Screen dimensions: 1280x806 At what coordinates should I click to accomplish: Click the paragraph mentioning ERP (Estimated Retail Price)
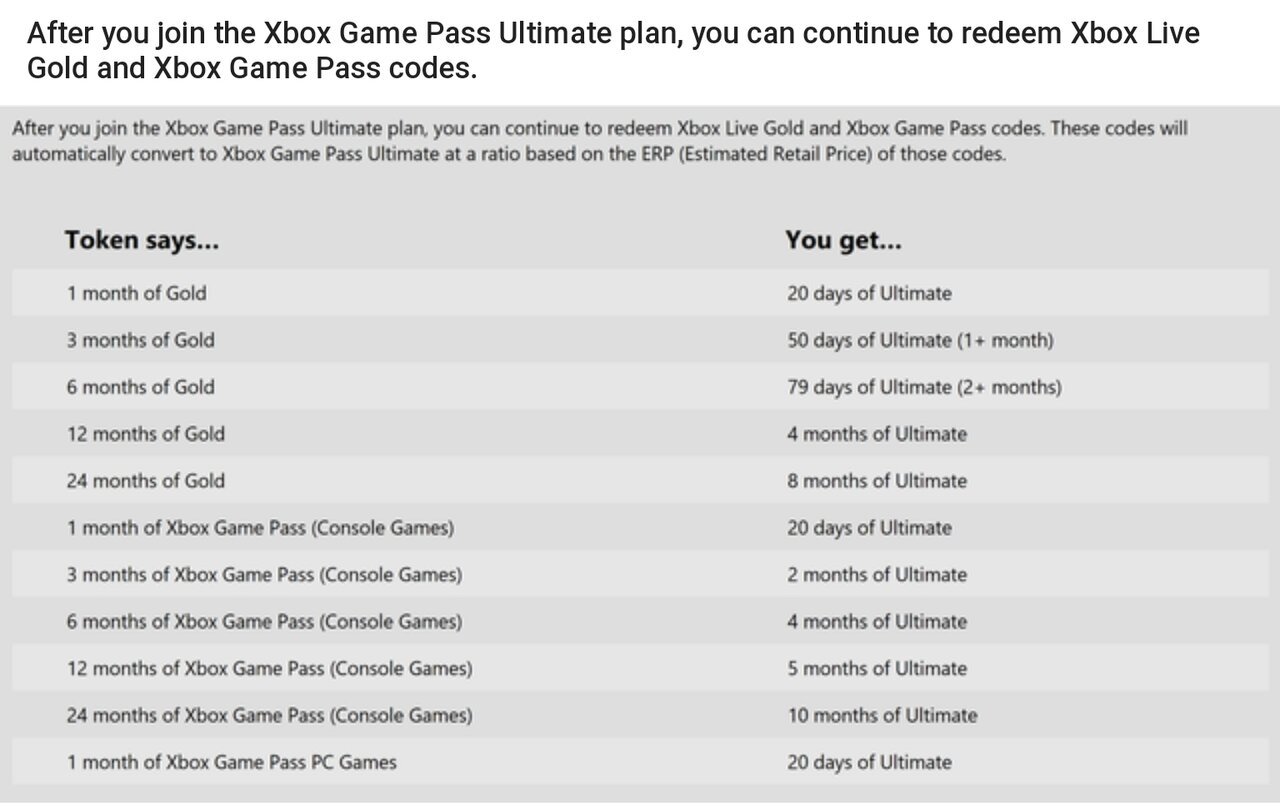[600, 142]
